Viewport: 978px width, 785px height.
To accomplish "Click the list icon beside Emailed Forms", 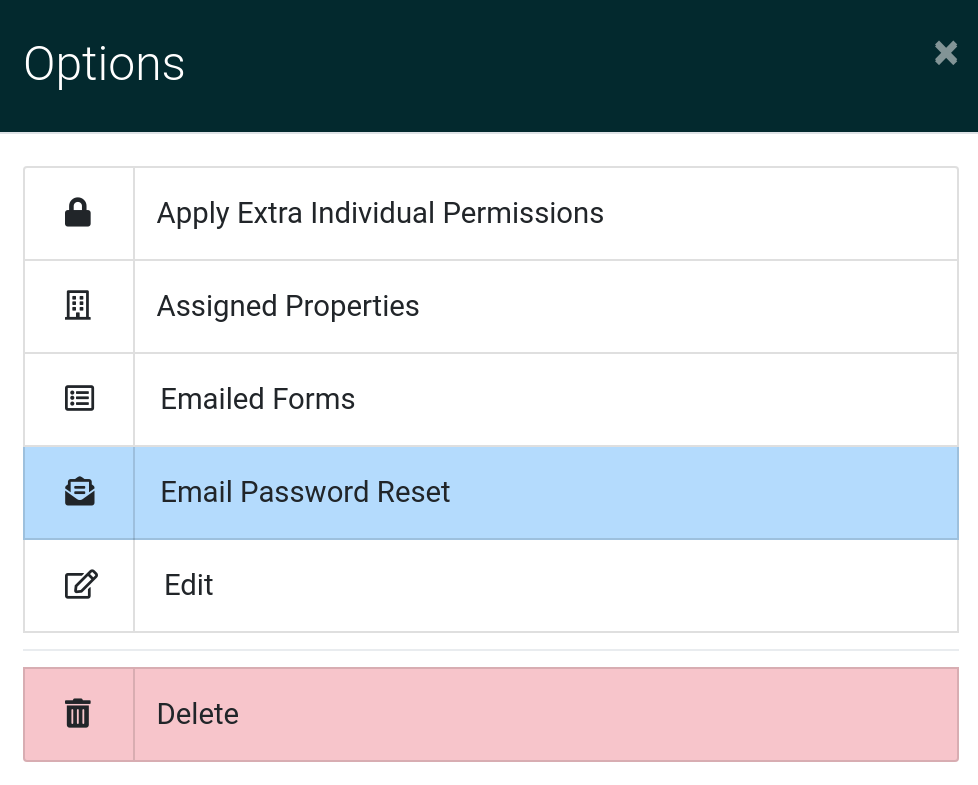I will [79, 398].
